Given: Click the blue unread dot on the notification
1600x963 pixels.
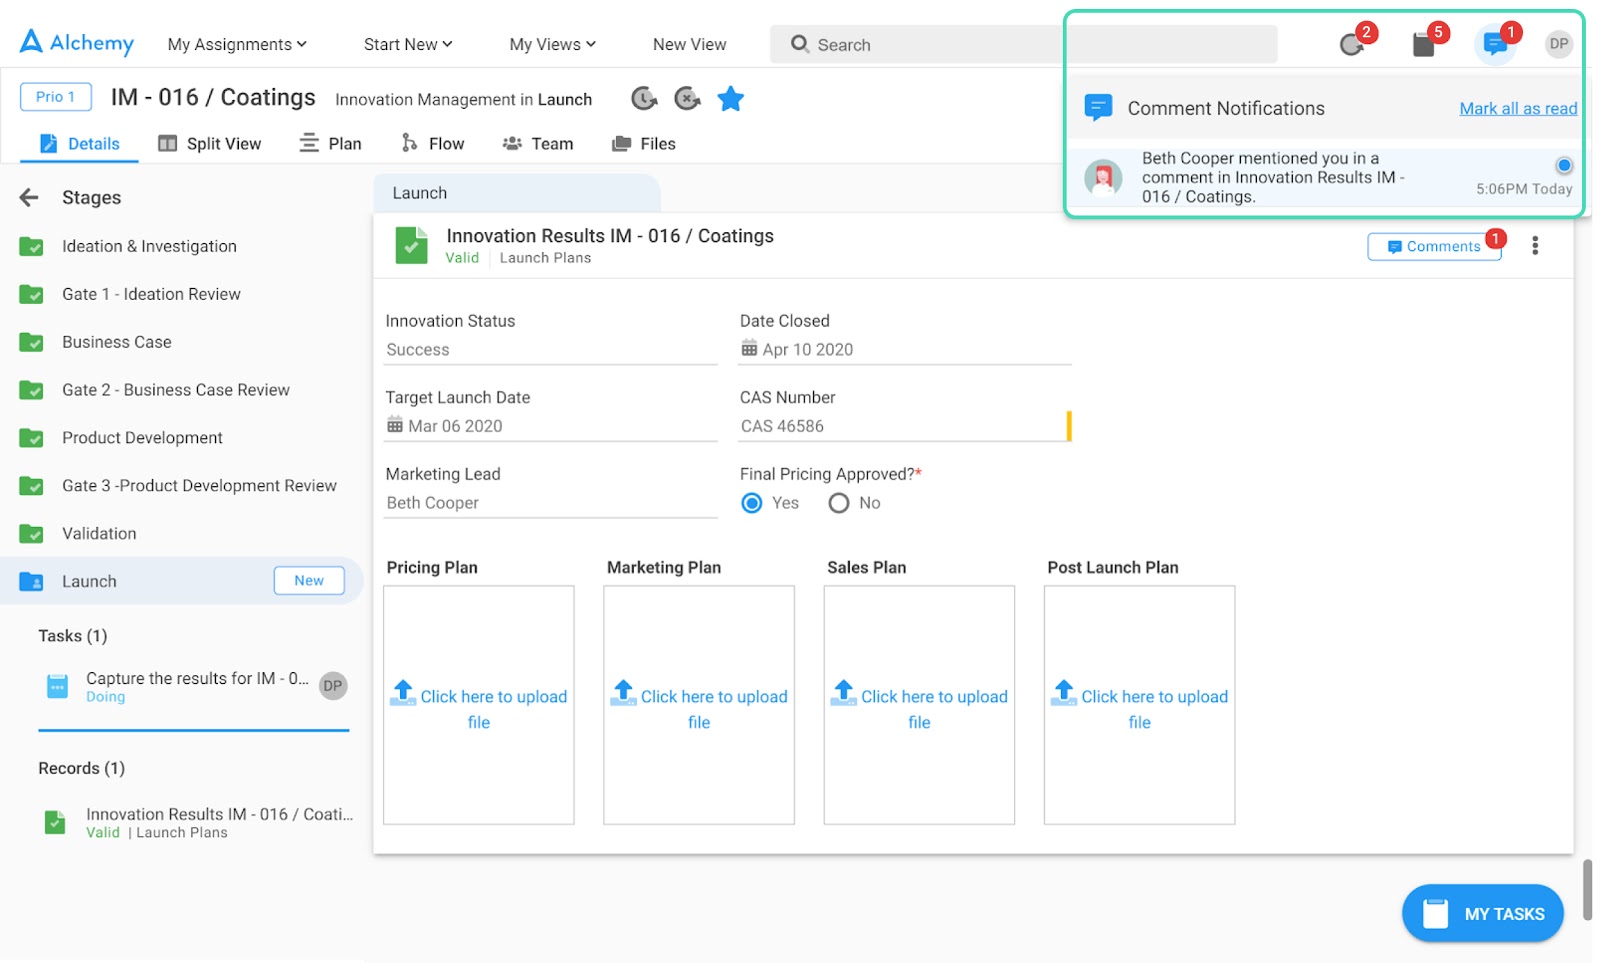Looking at the screenshot, I should pos(1564,165).
